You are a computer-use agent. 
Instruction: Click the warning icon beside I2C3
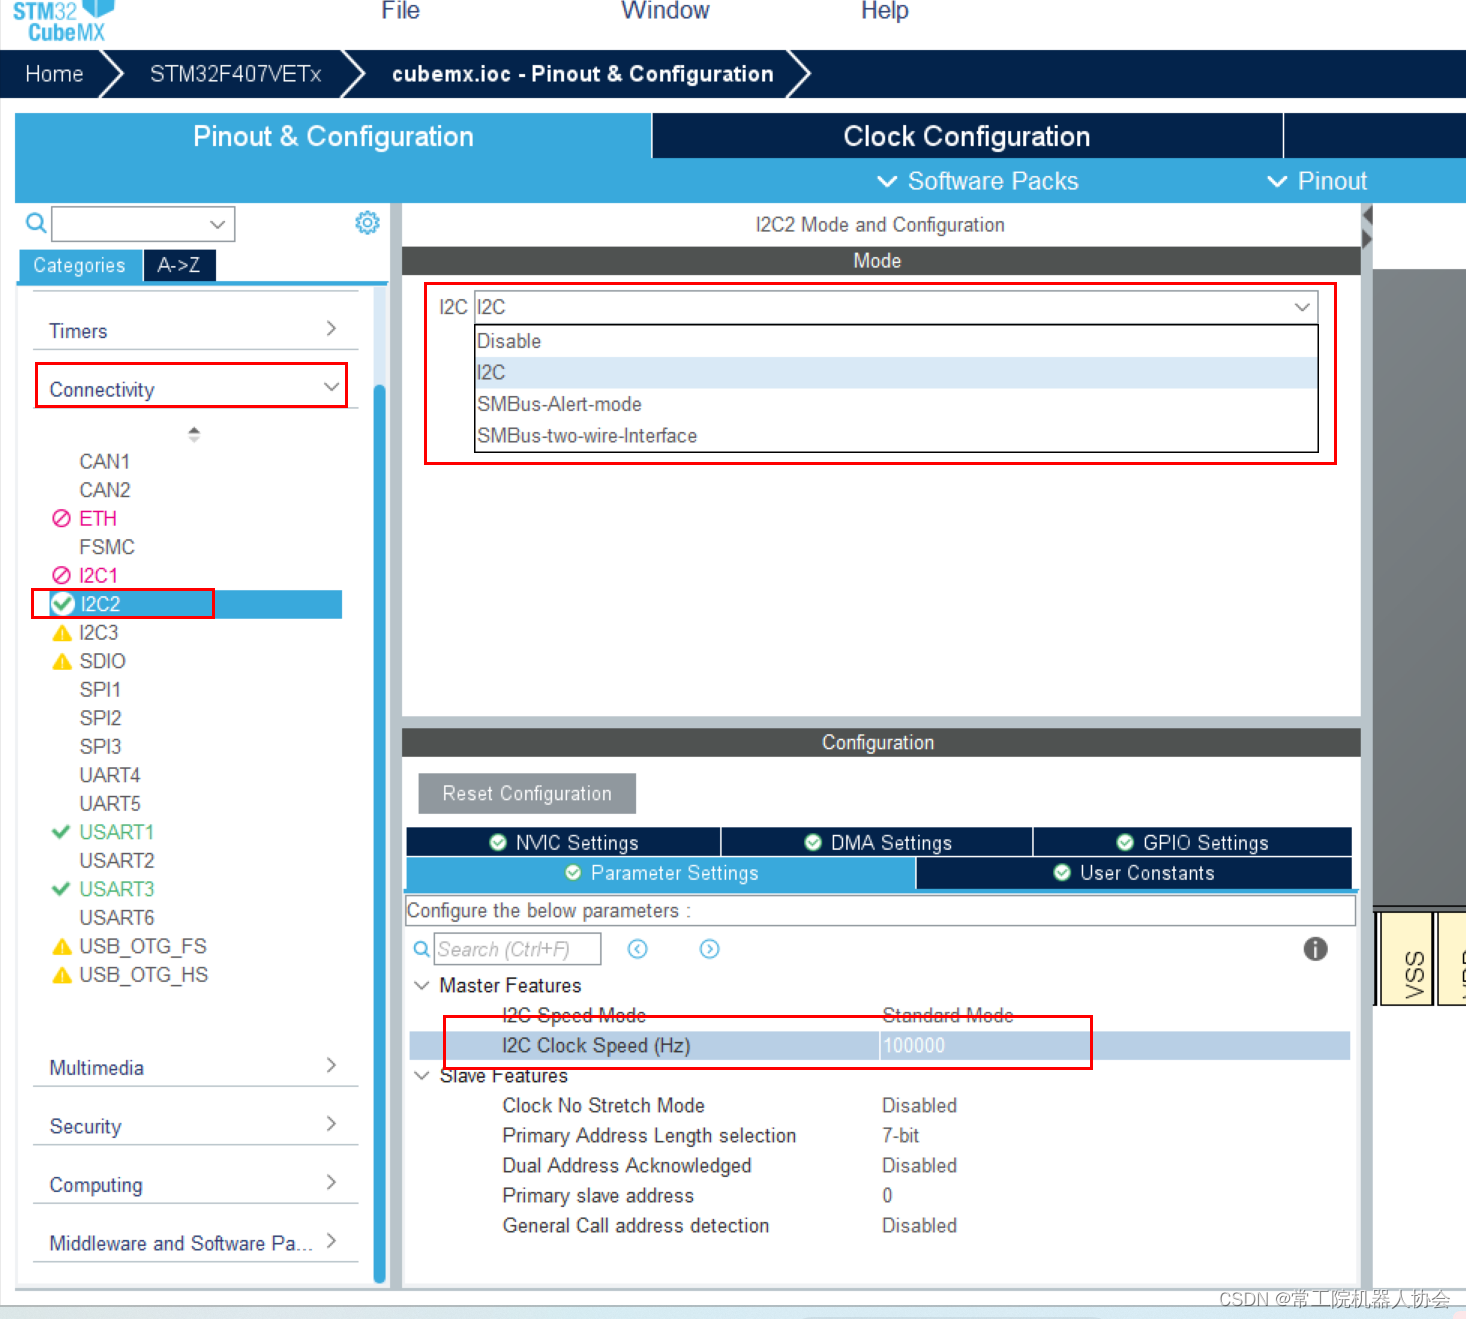[62, 633]
